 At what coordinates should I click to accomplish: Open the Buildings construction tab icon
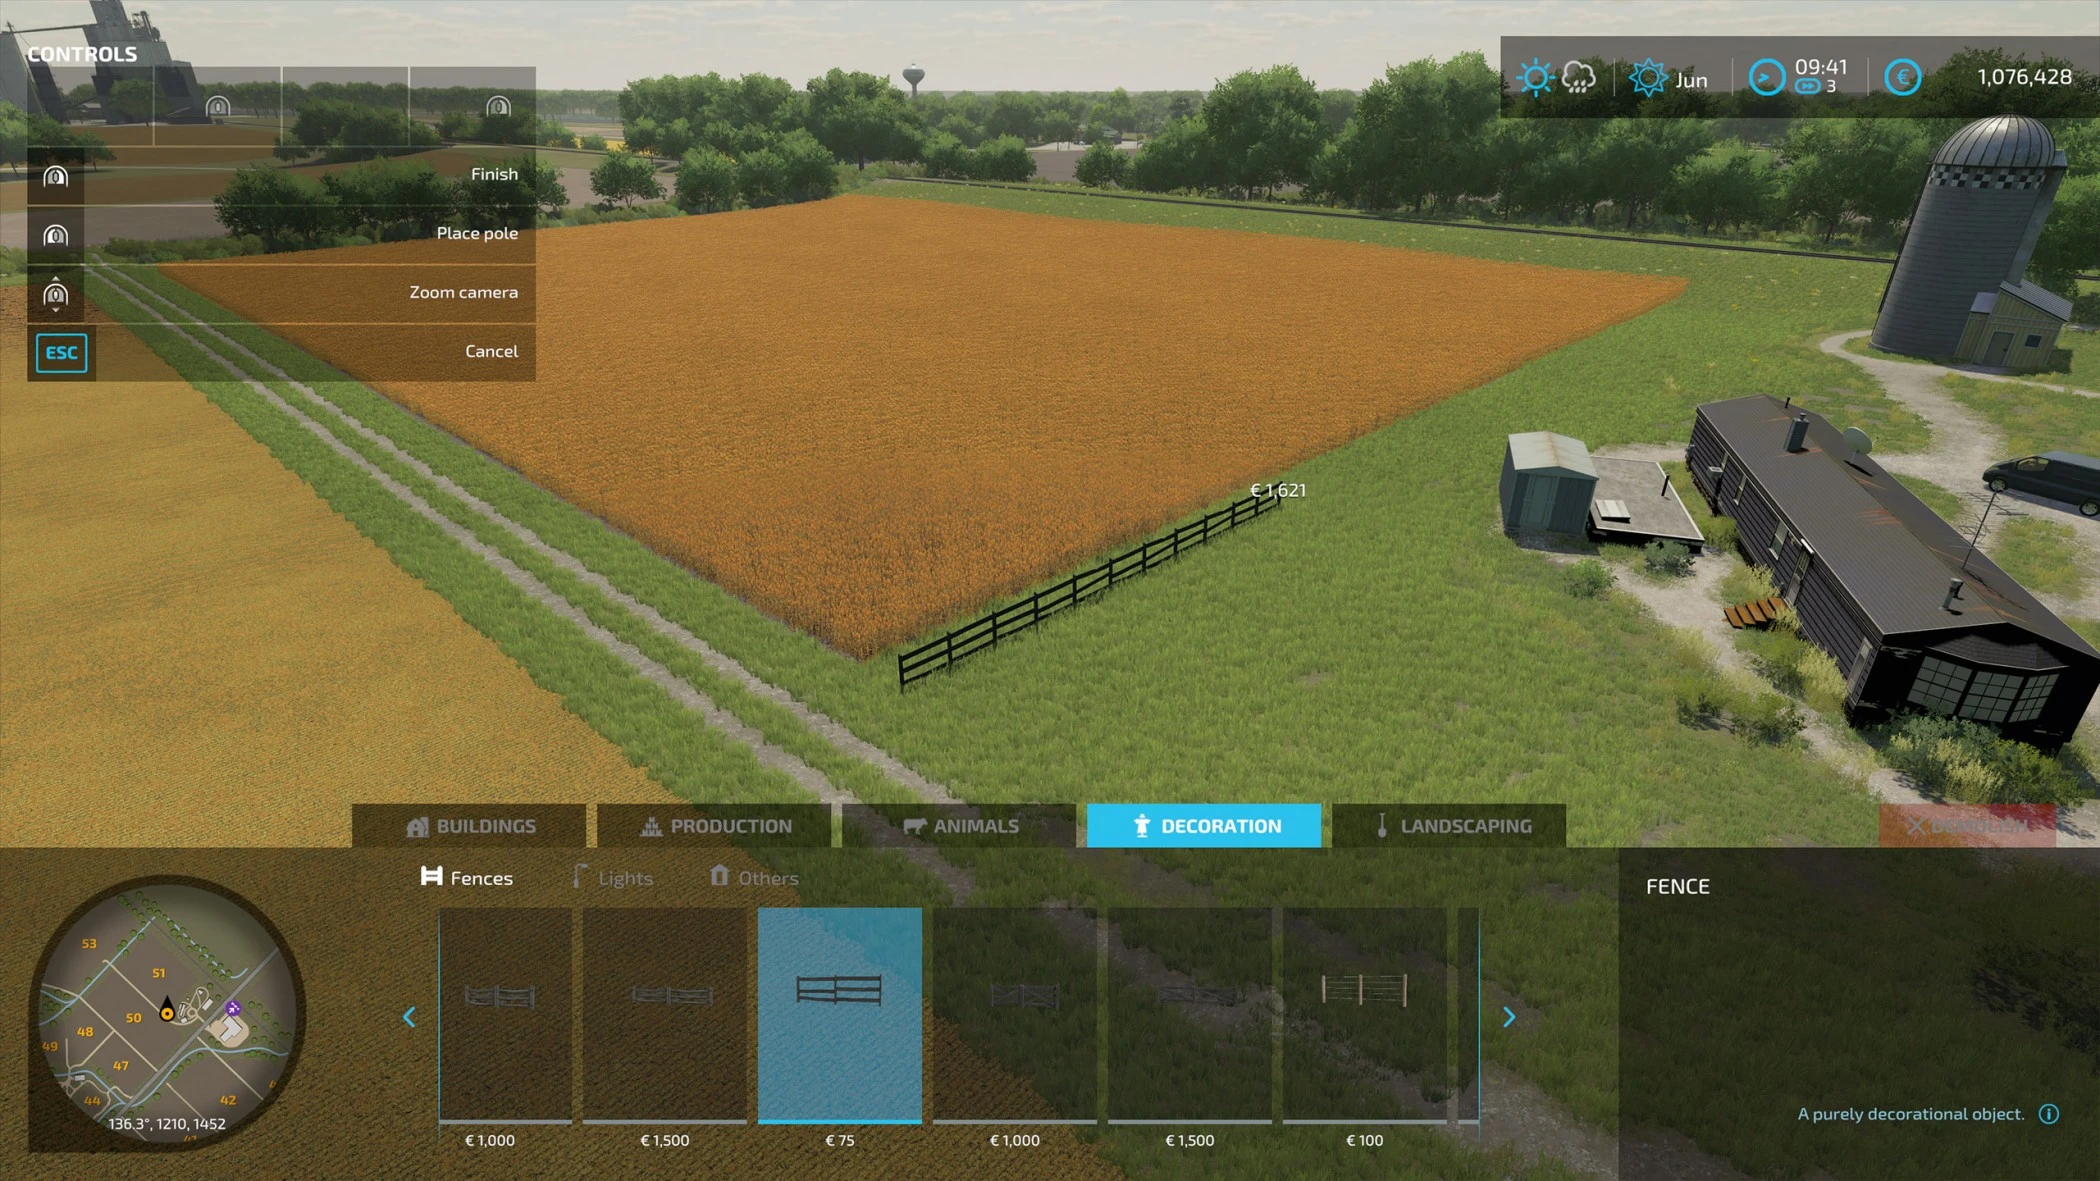coord(417,826)
